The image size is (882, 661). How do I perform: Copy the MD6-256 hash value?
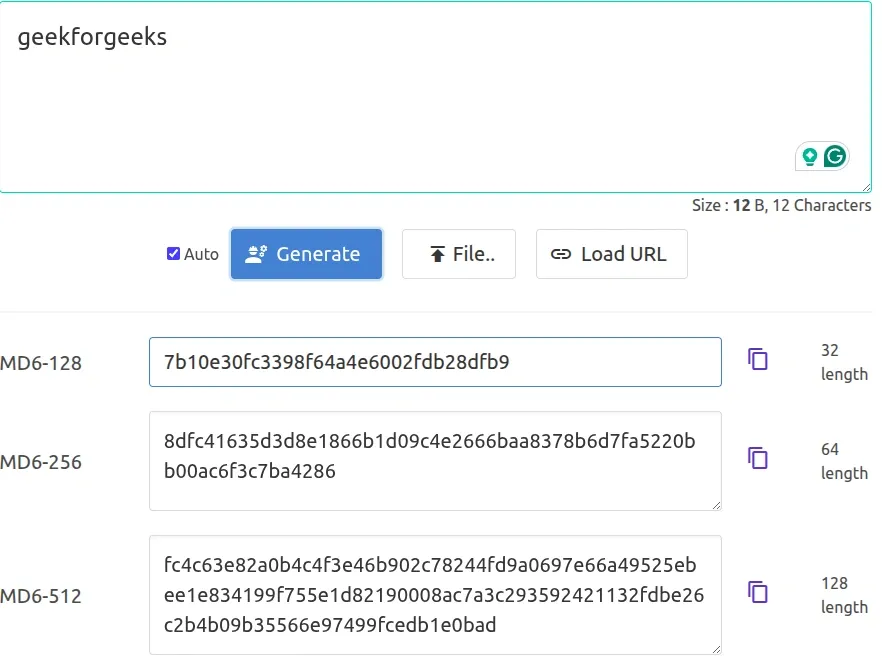tap(758, 459)
